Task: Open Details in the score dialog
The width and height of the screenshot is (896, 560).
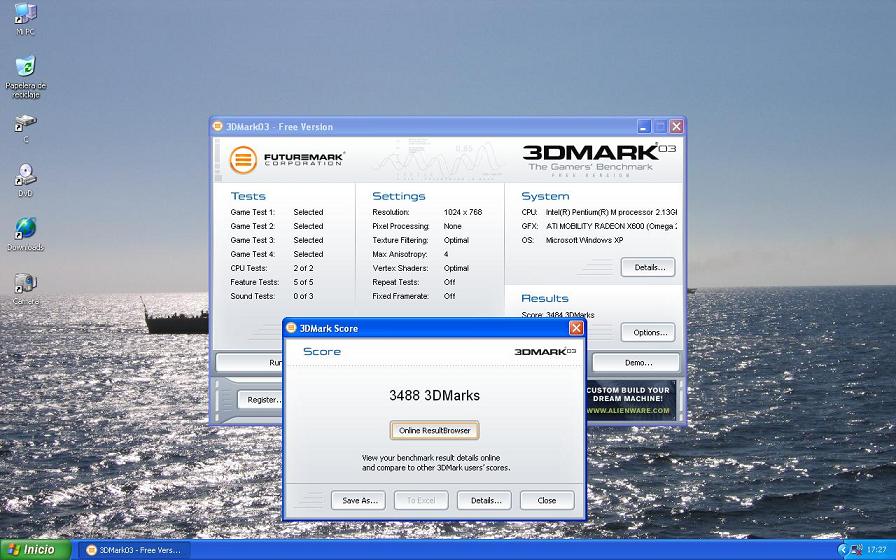Action: point(485,500)
